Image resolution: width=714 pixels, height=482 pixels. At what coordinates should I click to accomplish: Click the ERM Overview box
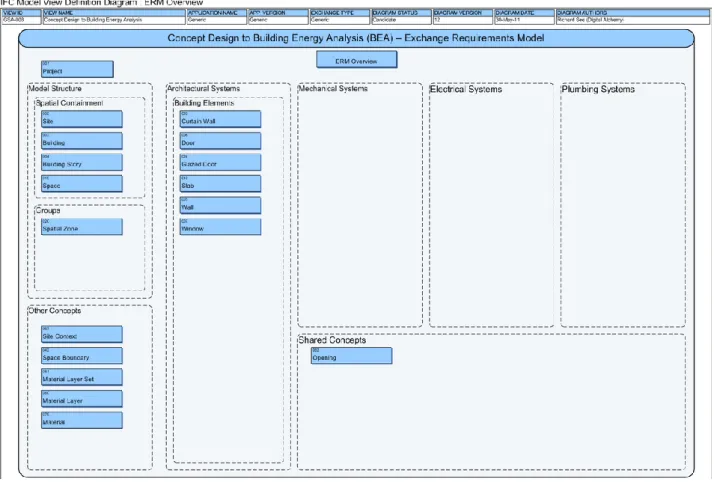357,60
